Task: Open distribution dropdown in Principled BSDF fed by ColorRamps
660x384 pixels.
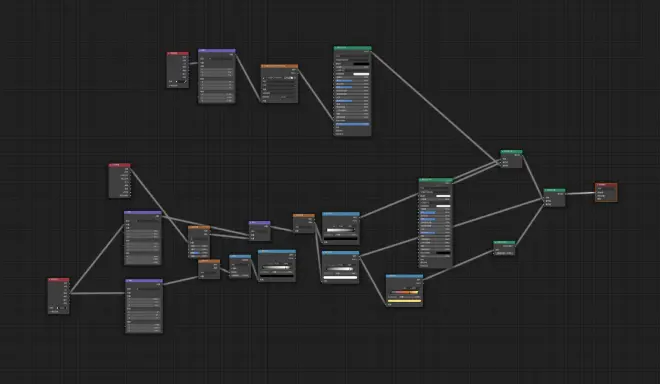Action: tap(435, 188)
